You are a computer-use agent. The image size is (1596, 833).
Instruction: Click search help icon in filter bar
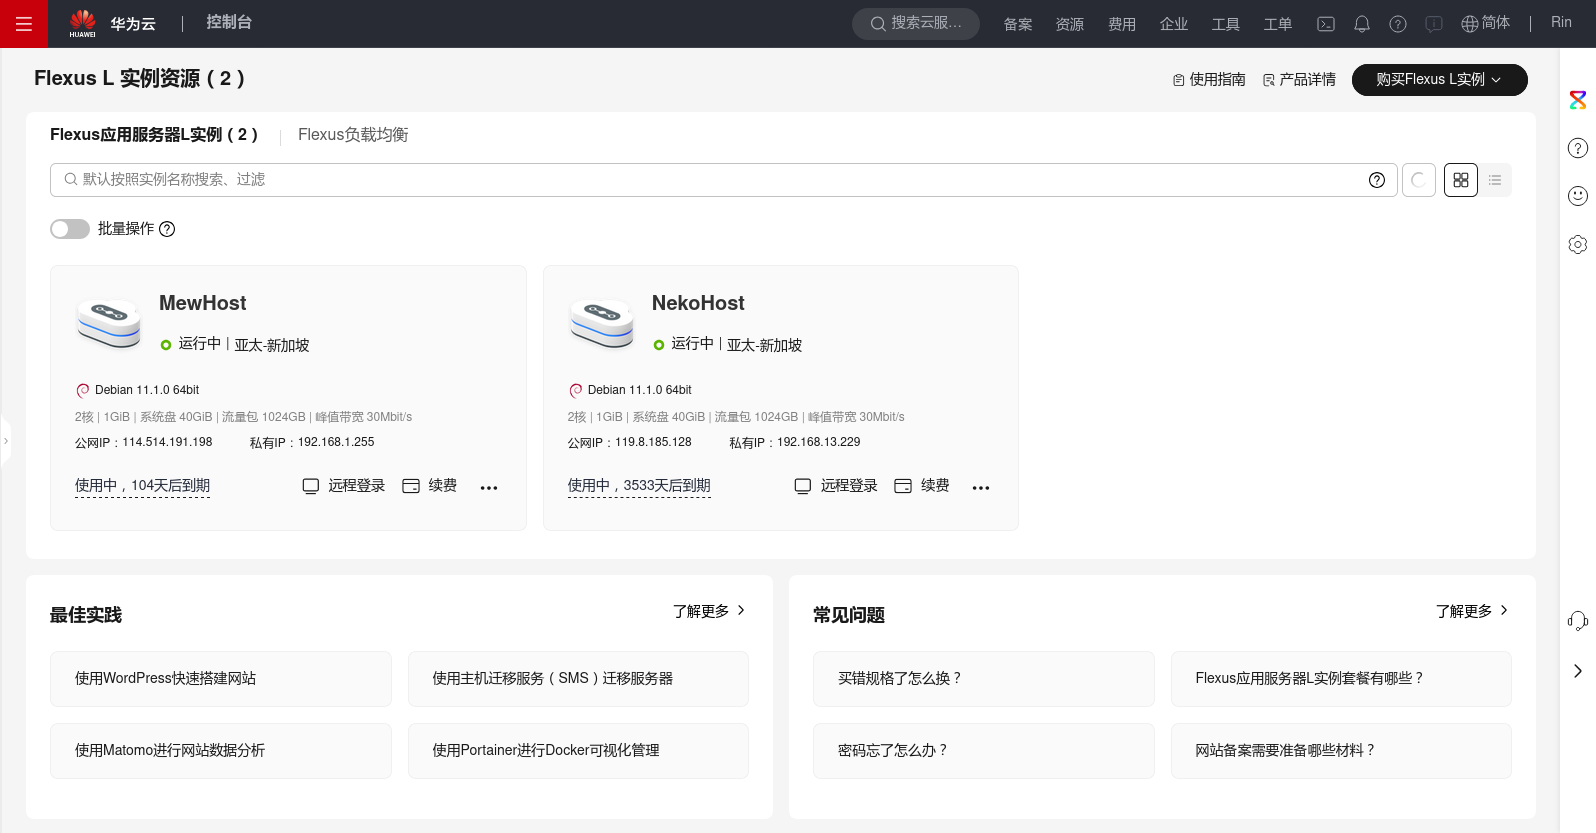tap(1377, 180)
